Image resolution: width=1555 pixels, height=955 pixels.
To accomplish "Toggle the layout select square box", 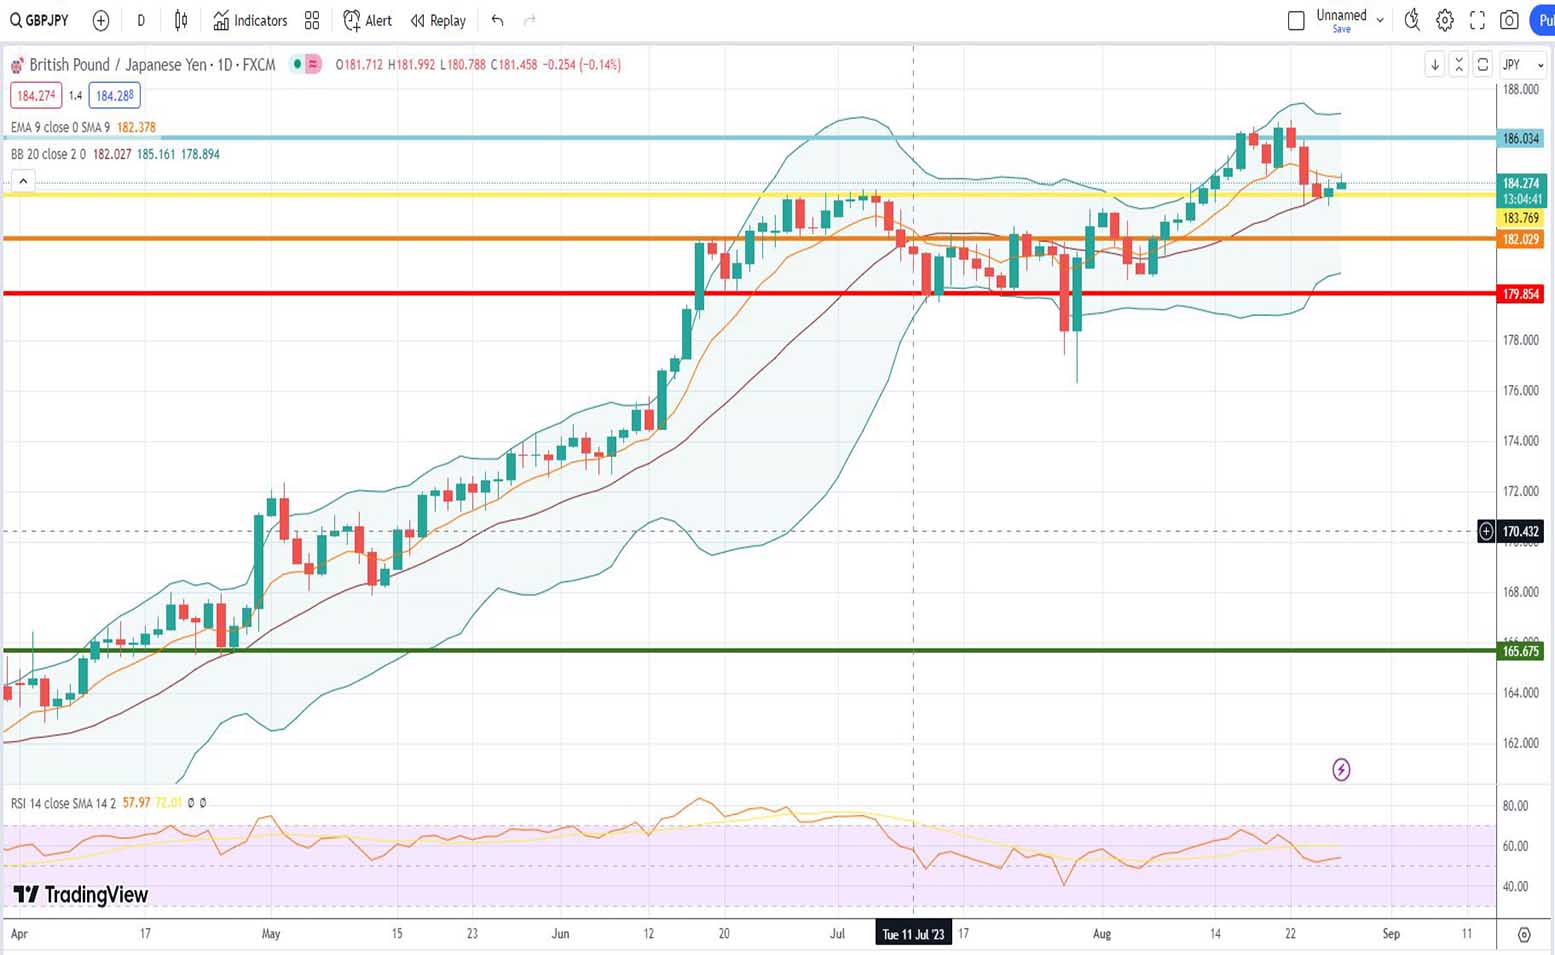I will pos(1296,20).
